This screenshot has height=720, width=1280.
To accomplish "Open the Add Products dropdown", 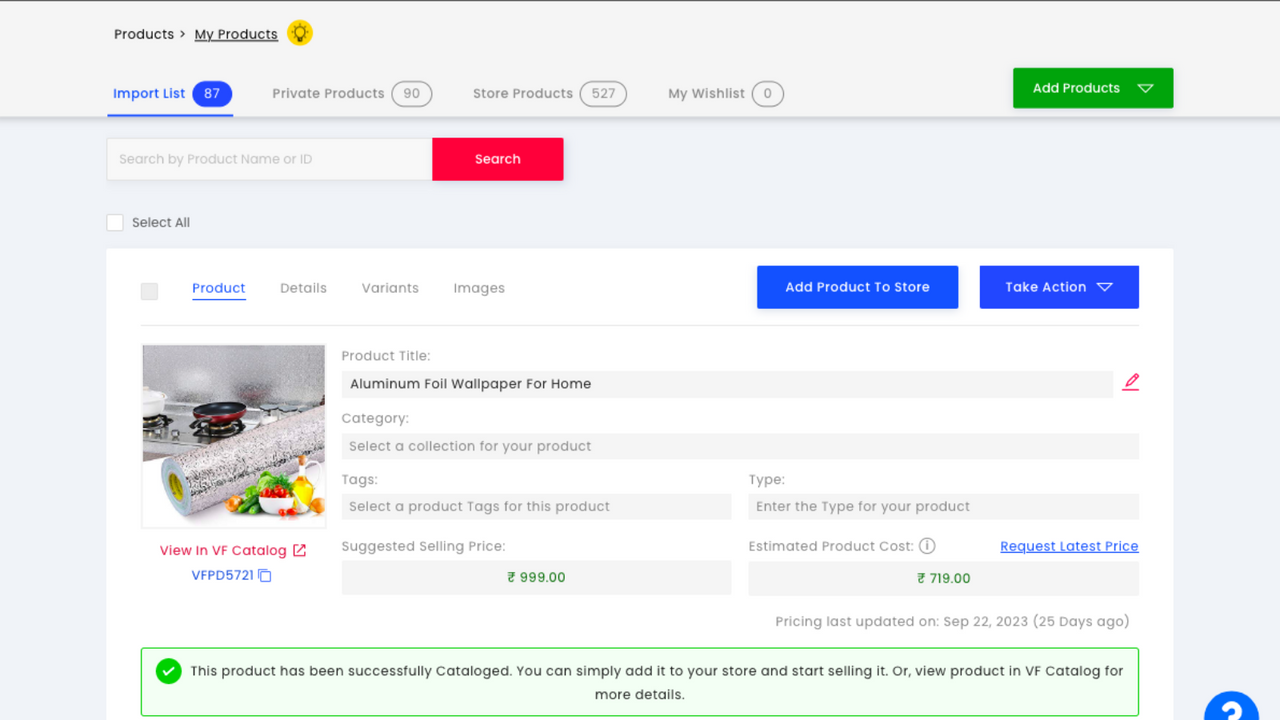I will (x=1092, y=88).
